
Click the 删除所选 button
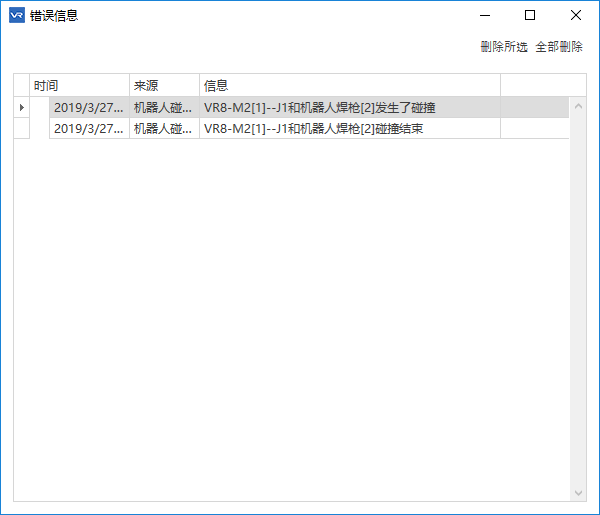pyautogui.click(x=503, y=47)
